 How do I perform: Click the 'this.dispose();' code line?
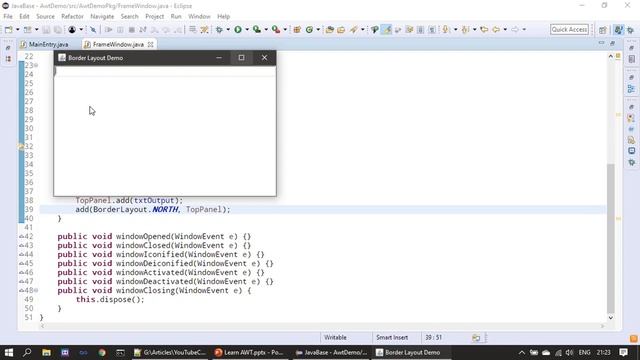click(110, 299)
